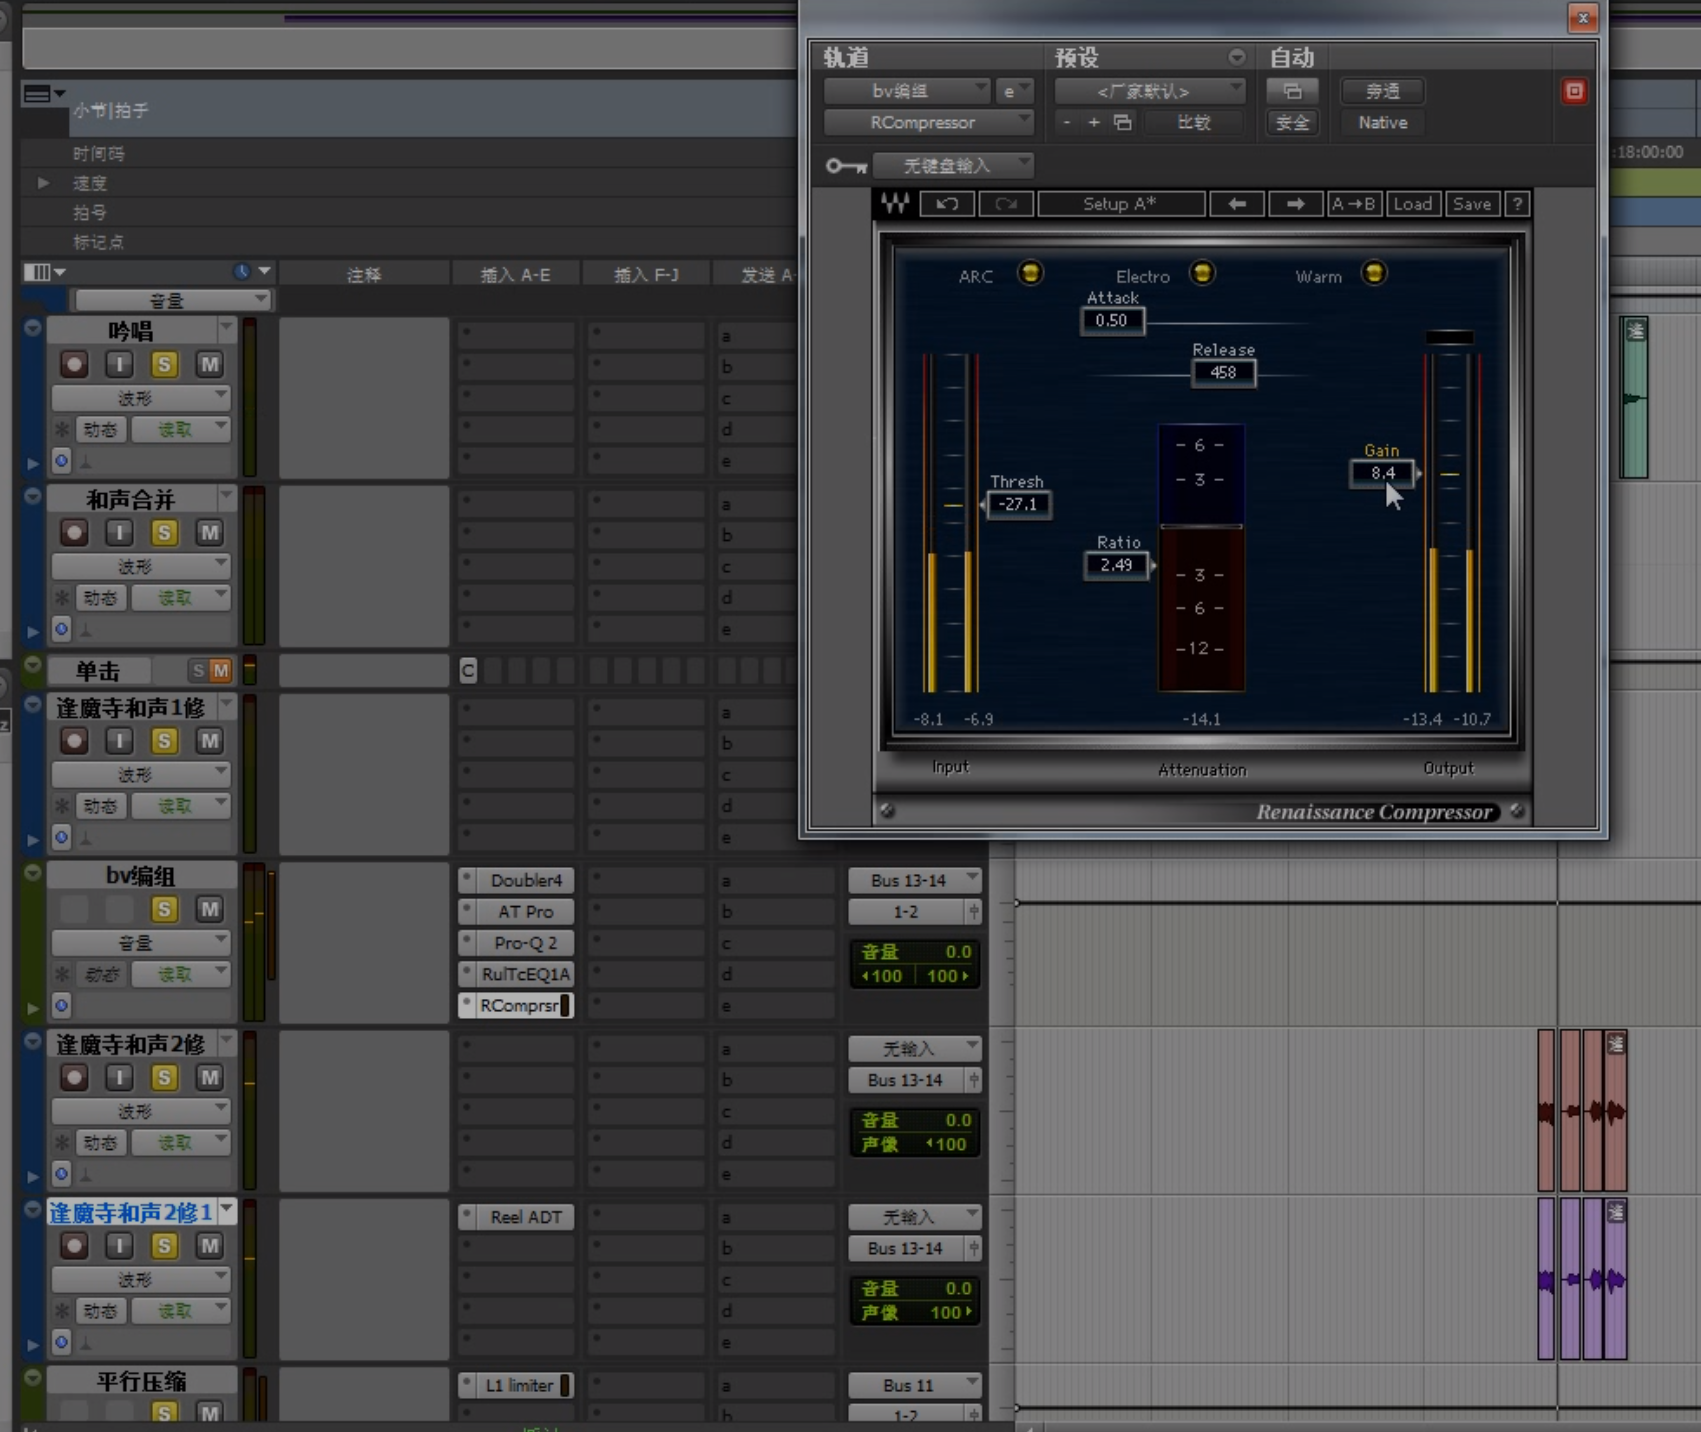This screenshot has width=1701, height=1432.
Task: Toggle the ARC mode indicator
Action: (x=1030, y=273)
